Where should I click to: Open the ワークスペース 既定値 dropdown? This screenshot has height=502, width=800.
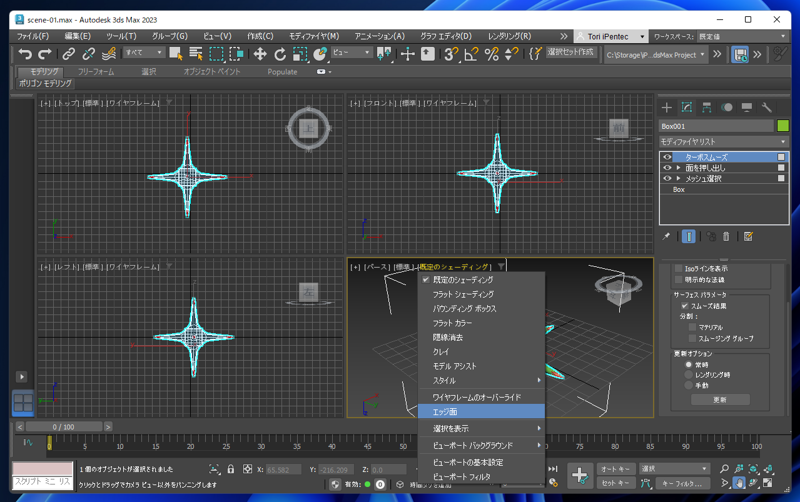click(x=742, y=36)
